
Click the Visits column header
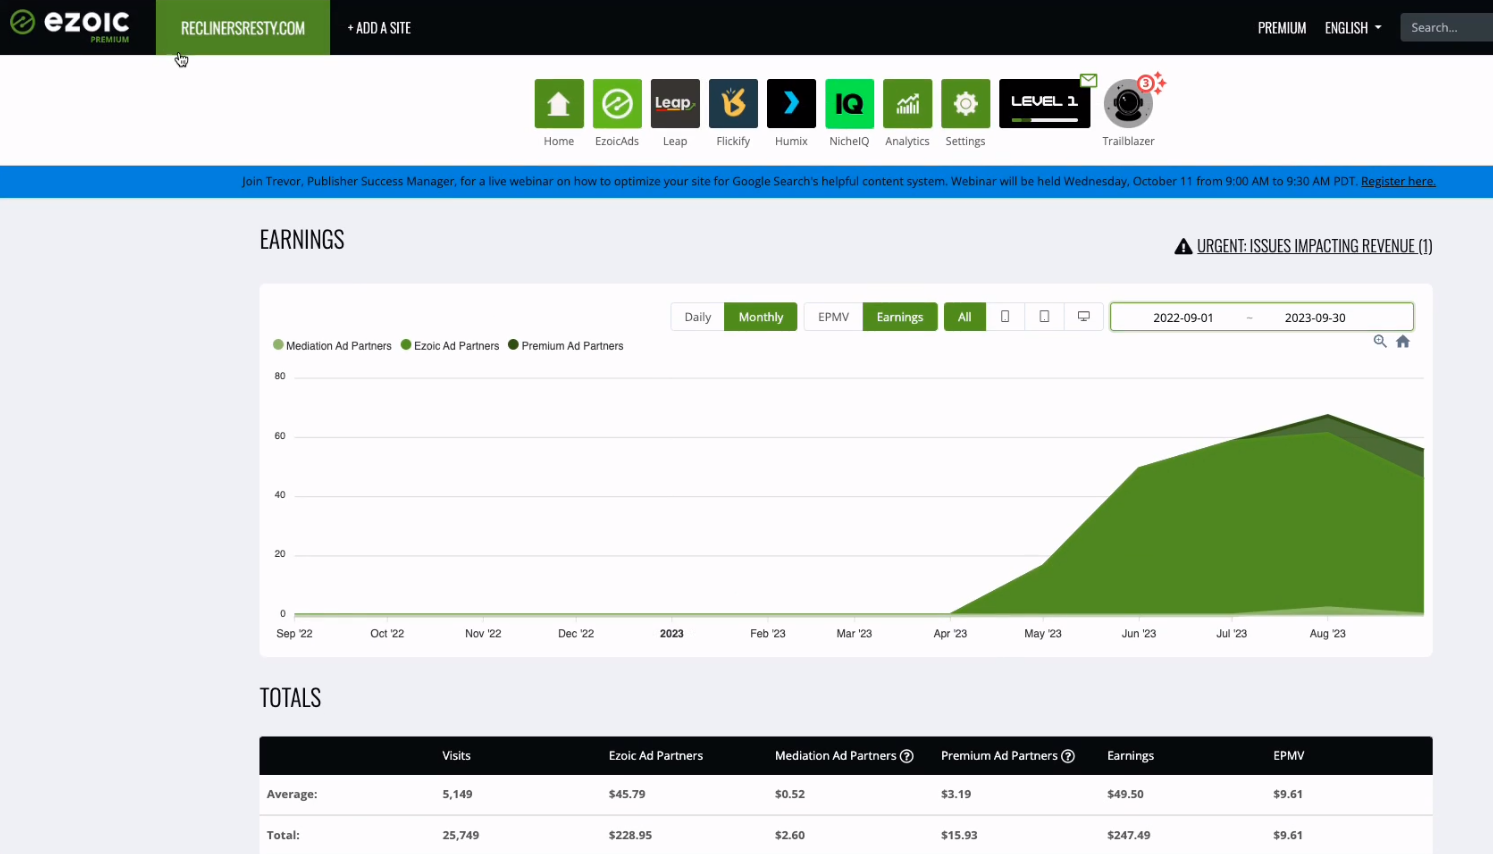[456, 756]
